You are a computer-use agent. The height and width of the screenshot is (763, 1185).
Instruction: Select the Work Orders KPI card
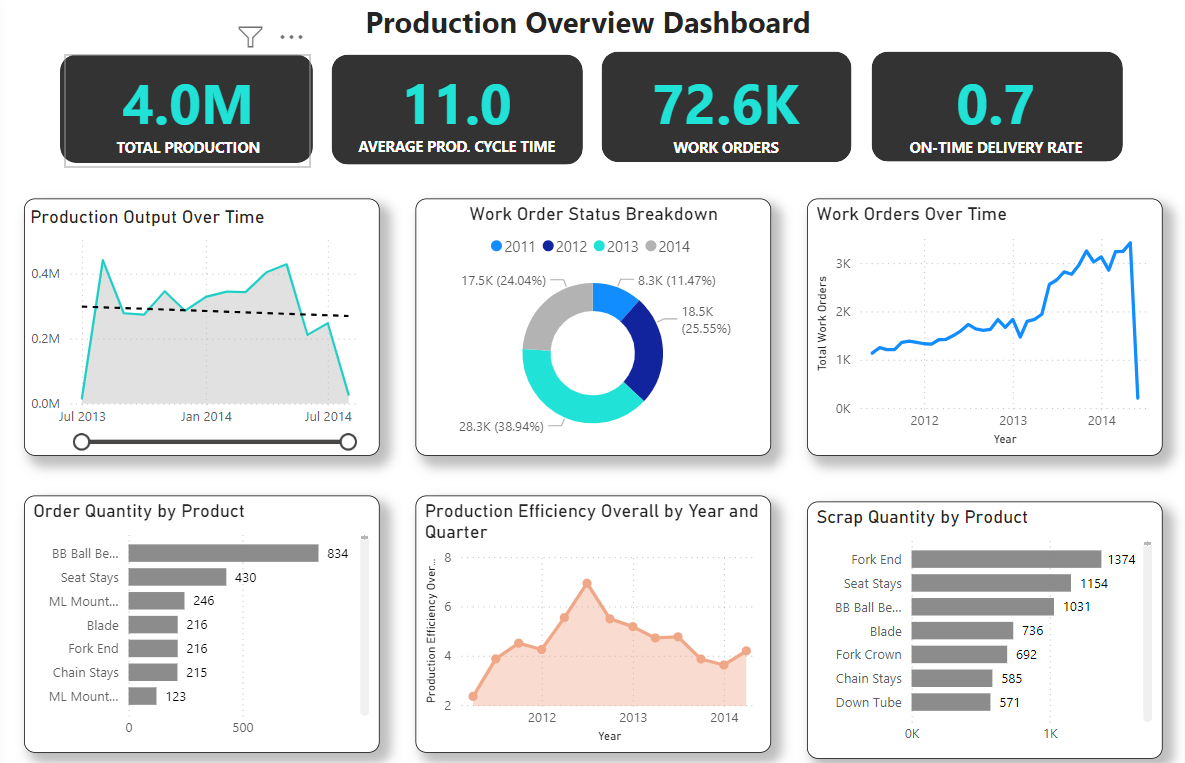coord(726,106)
